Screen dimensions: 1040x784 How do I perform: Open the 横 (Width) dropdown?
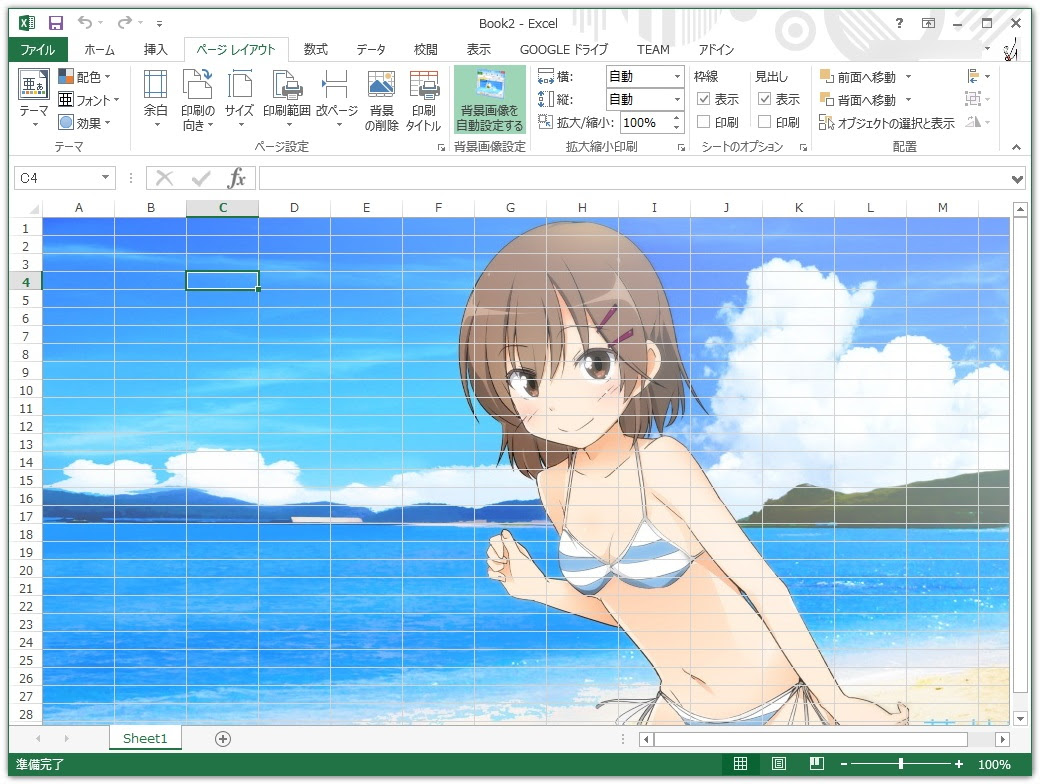click(x=677, y=76)
